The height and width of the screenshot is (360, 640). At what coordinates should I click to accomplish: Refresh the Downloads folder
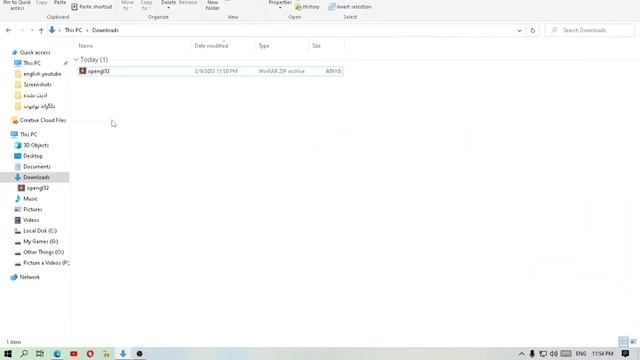532,30
